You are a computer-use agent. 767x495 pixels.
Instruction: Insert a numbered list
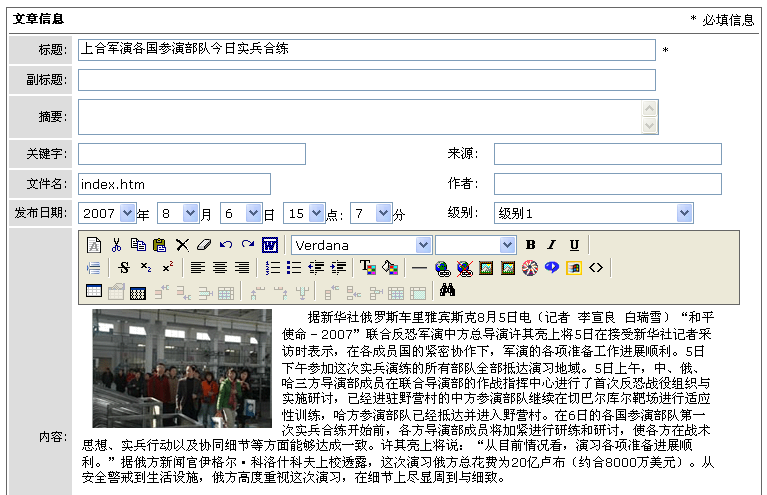coord(272,268)
